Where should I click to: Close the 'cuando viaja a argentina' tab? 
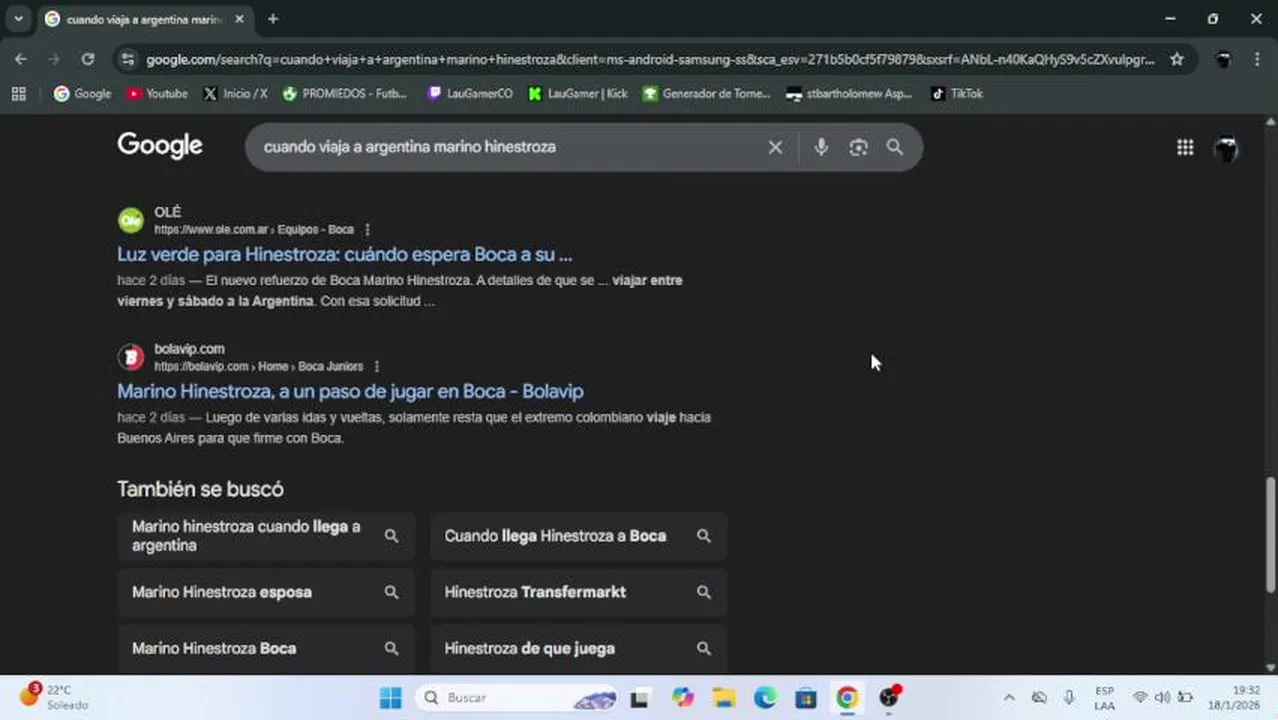(x=239, y=19)
